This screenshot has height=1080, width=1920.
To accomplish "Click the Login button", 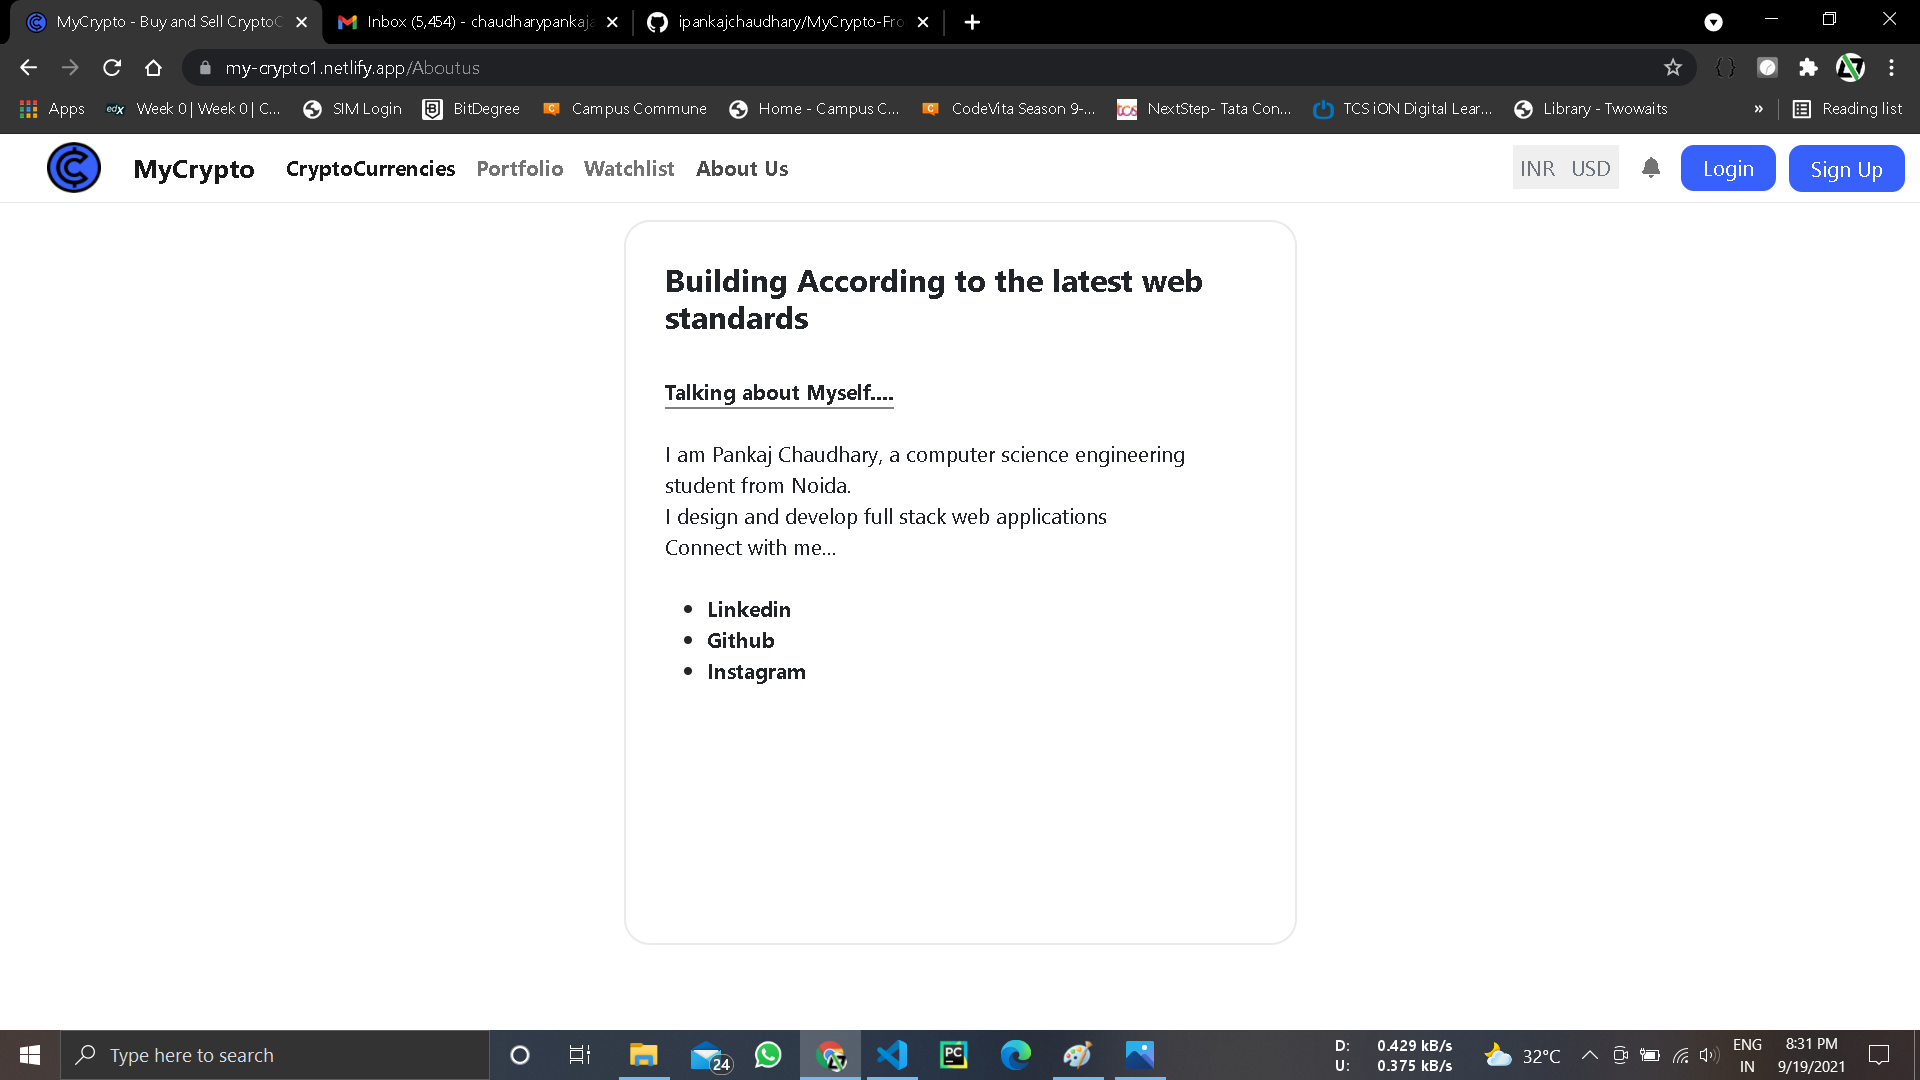I will coord(1728,169).
